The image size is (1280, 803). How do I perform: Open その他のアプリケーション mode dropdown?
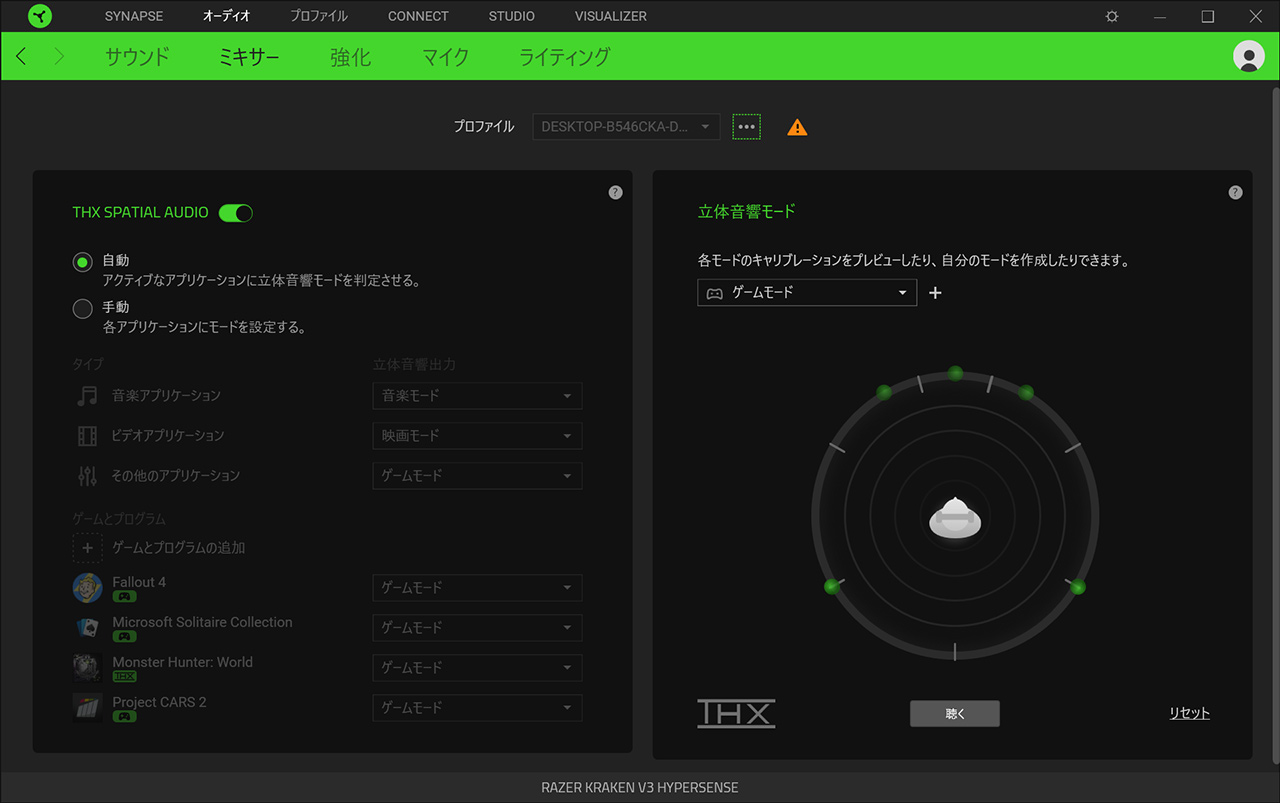477,476
